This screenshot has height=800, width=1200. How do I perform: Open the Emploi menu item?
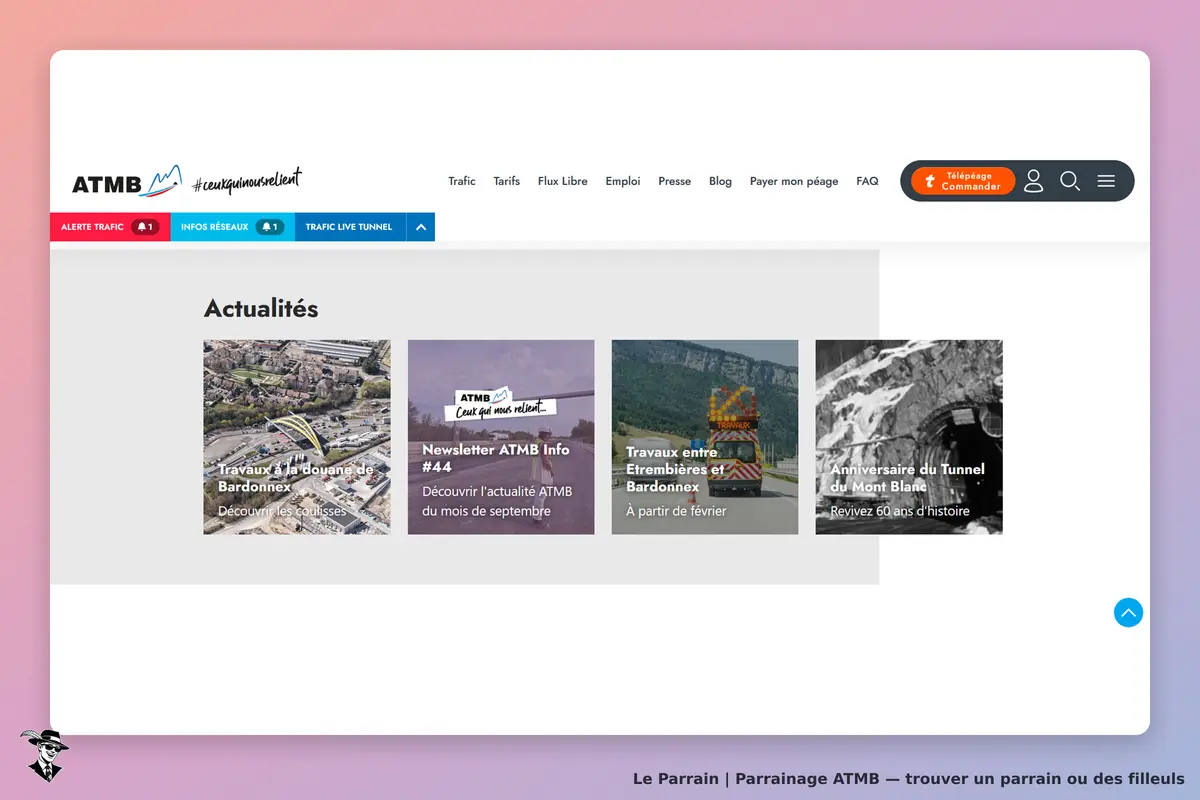coord(623,181)
